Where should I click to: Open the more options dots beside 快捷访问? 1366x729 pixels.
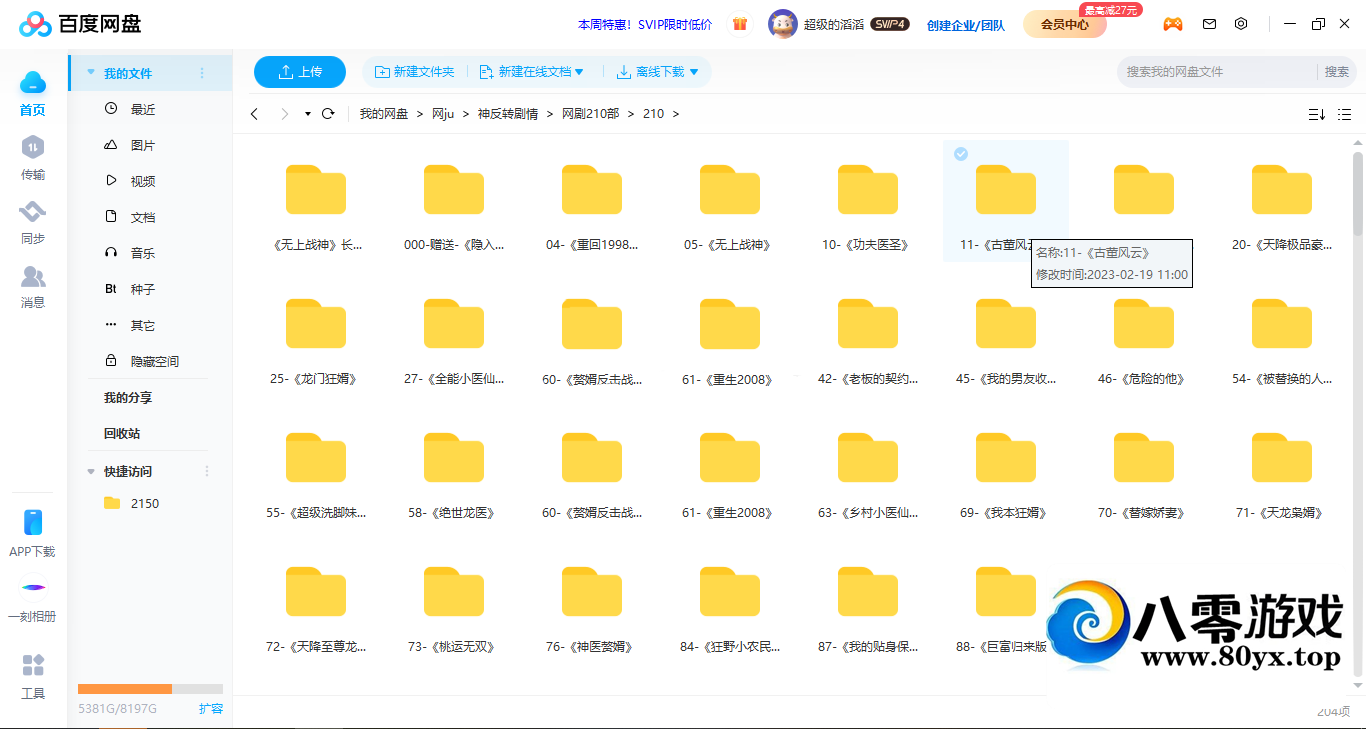click(208, 471)
